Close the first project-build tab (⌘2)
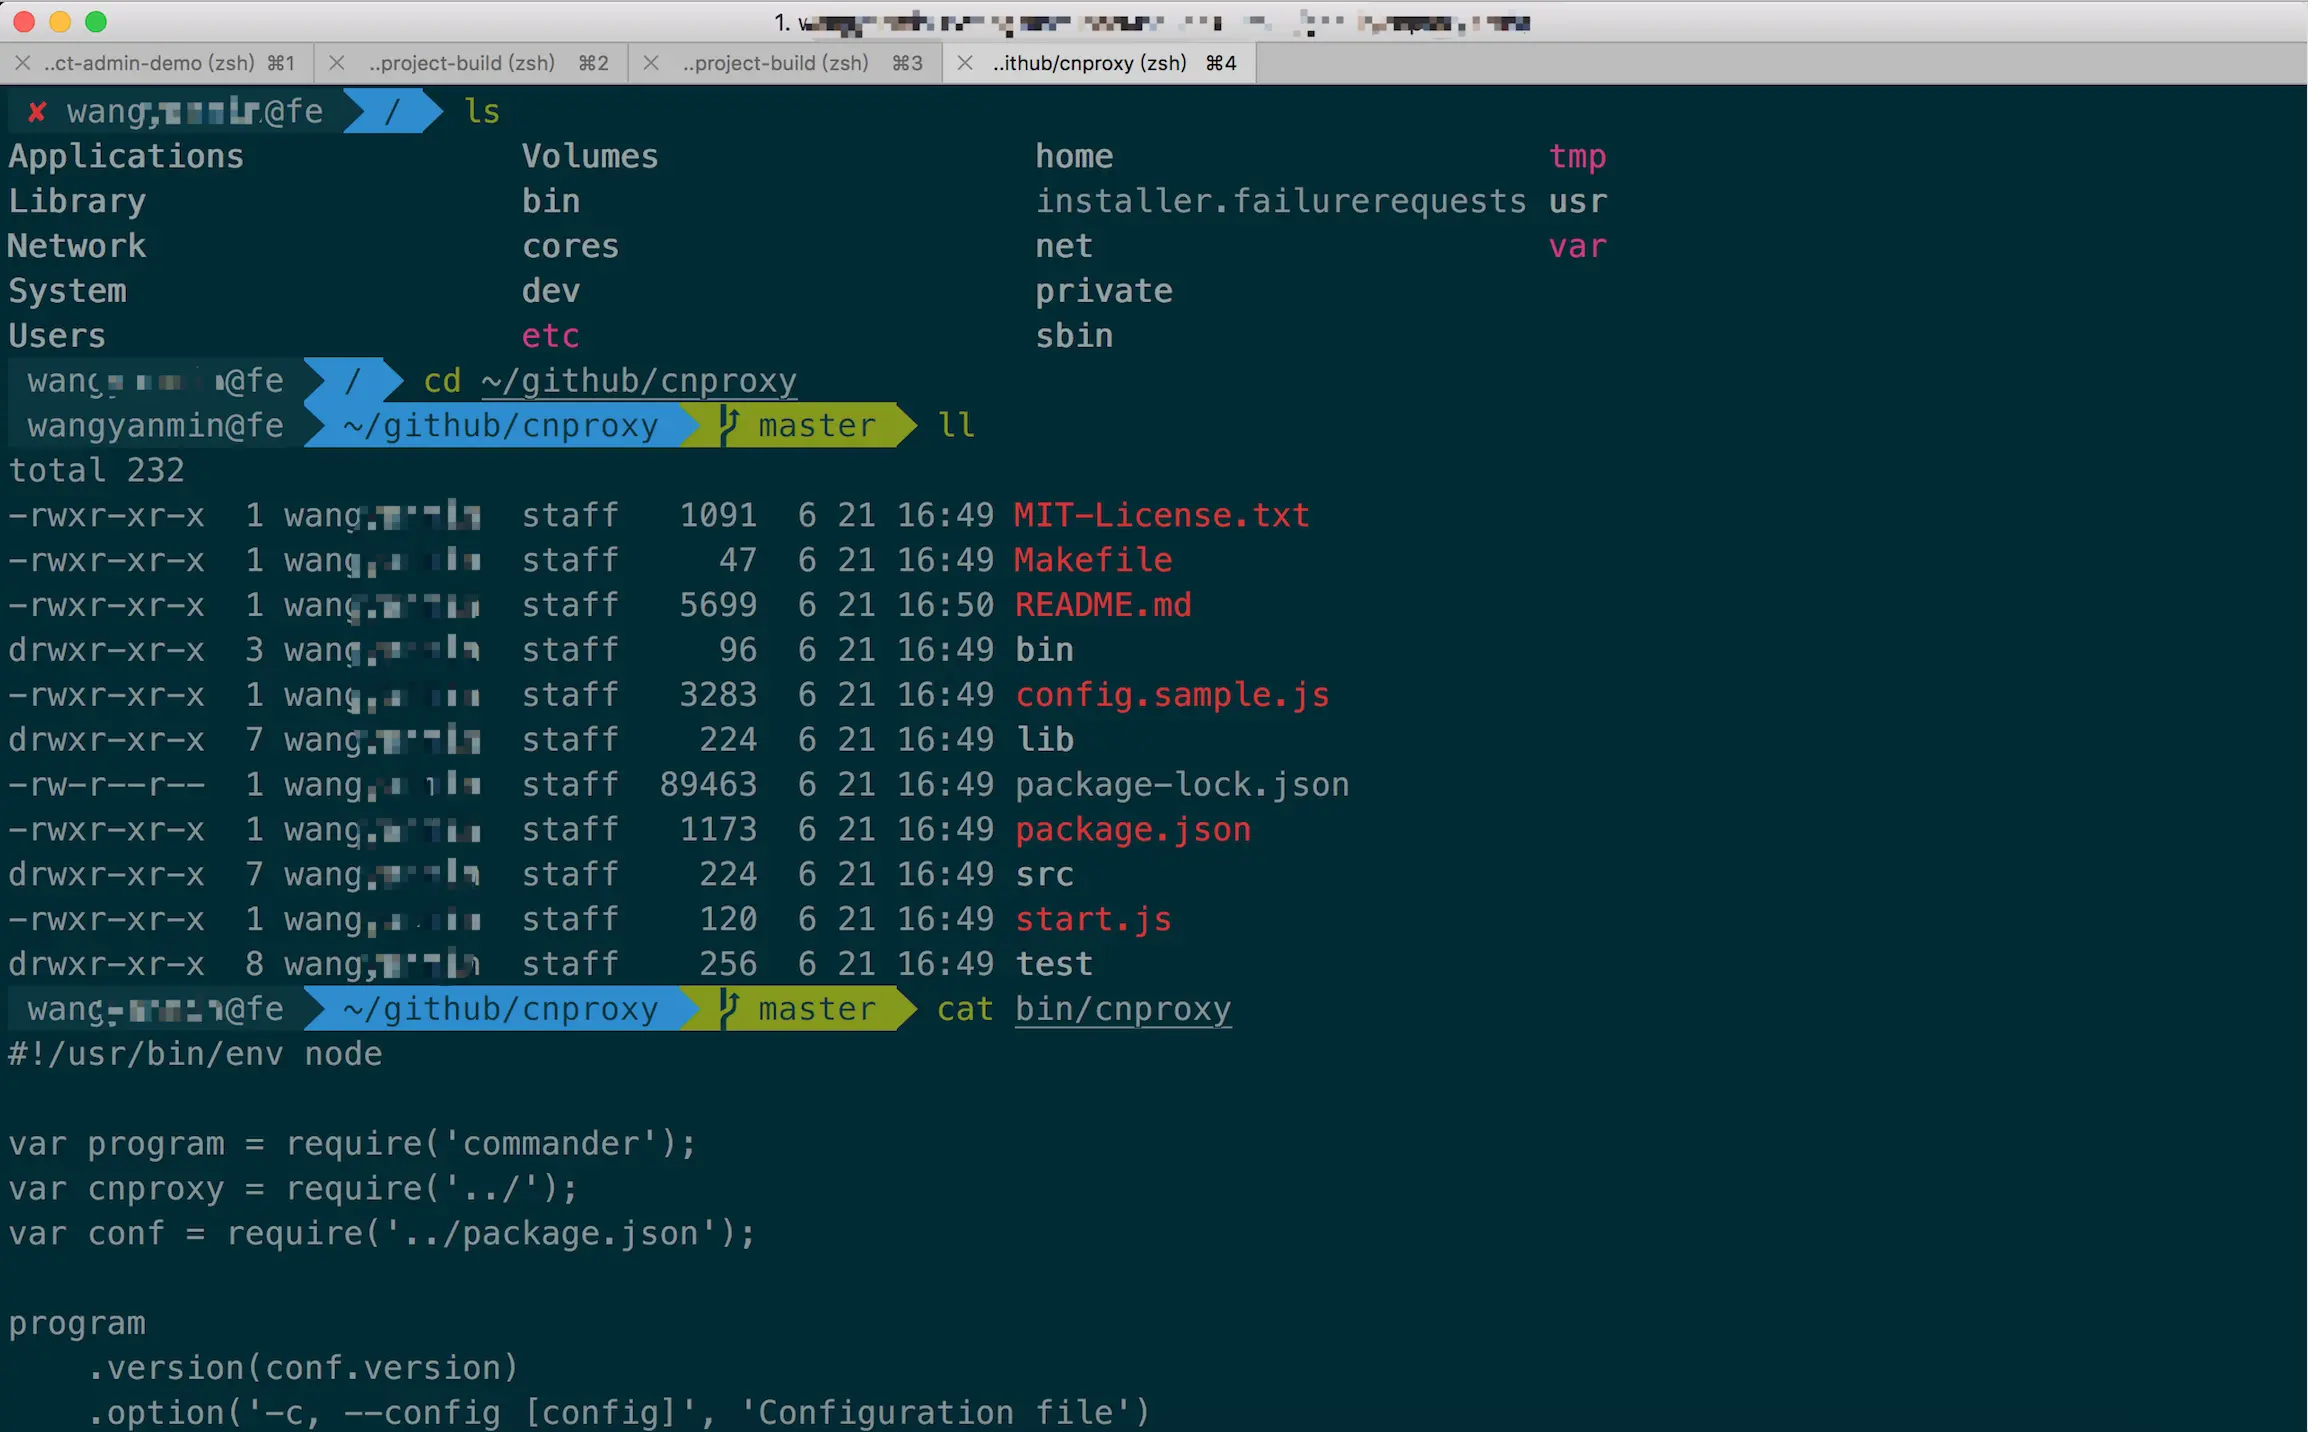This screenshot has height=1432, width=2308. click(337, 63)
